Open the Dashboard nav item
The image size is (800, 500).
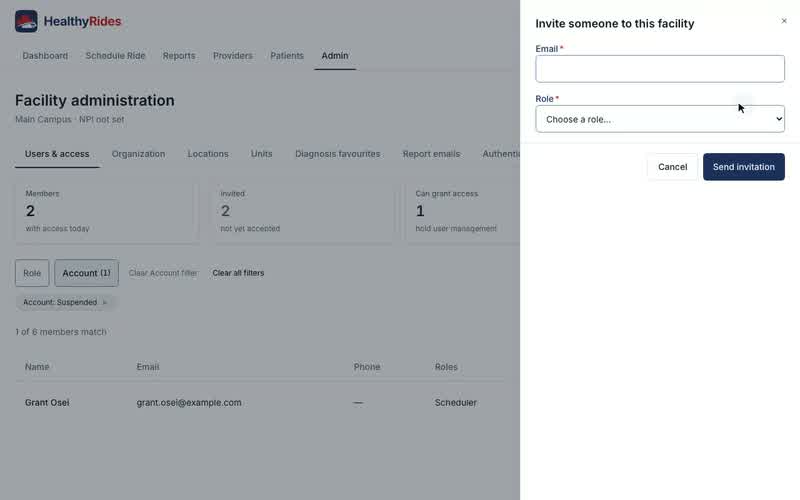coord(45,56)
